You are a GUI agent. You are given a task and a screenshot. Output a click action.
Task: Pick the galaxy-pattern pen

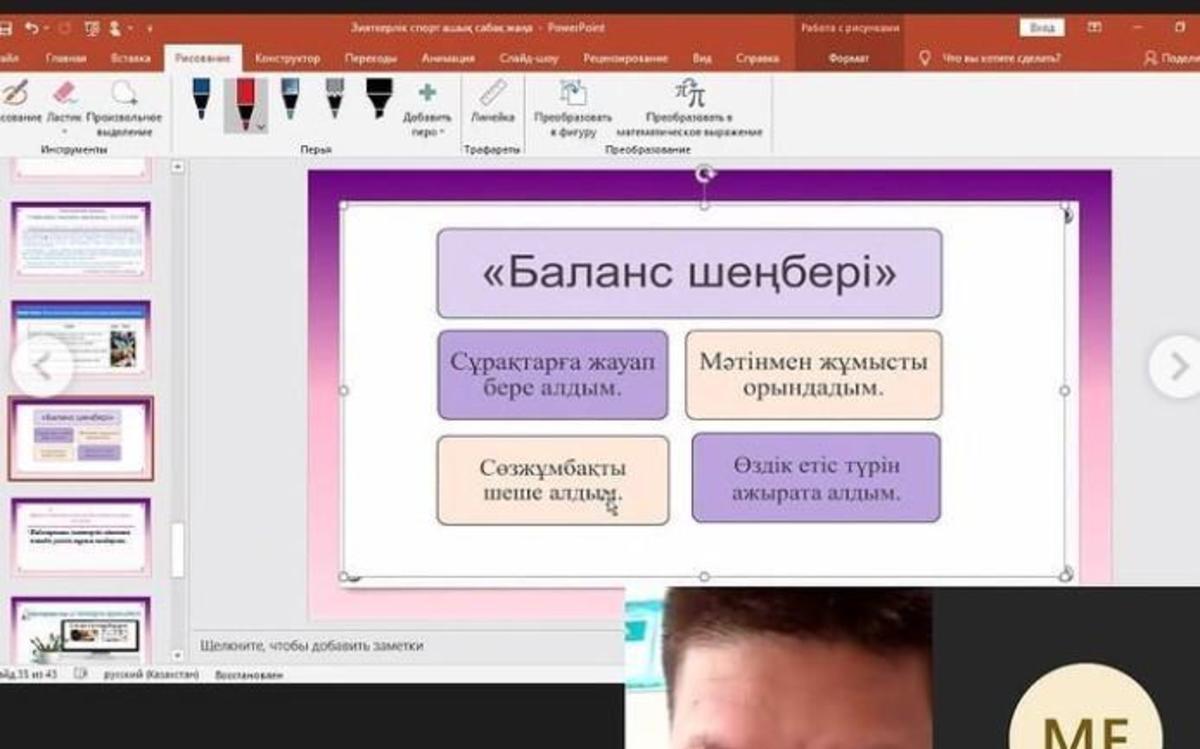coord(290,99)
